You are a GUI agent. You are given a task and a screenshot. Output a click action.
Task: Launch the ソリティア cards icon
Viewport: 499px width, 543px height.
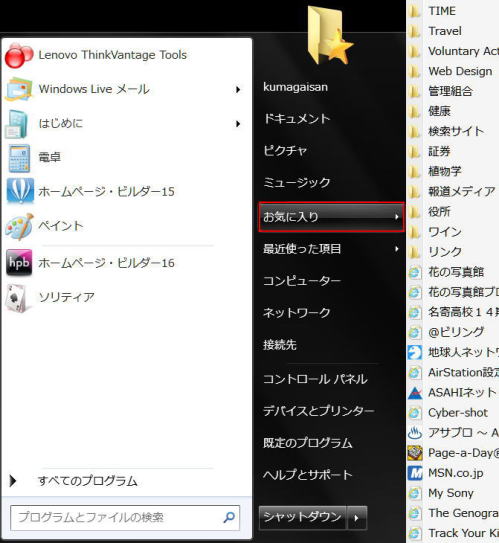17,298
